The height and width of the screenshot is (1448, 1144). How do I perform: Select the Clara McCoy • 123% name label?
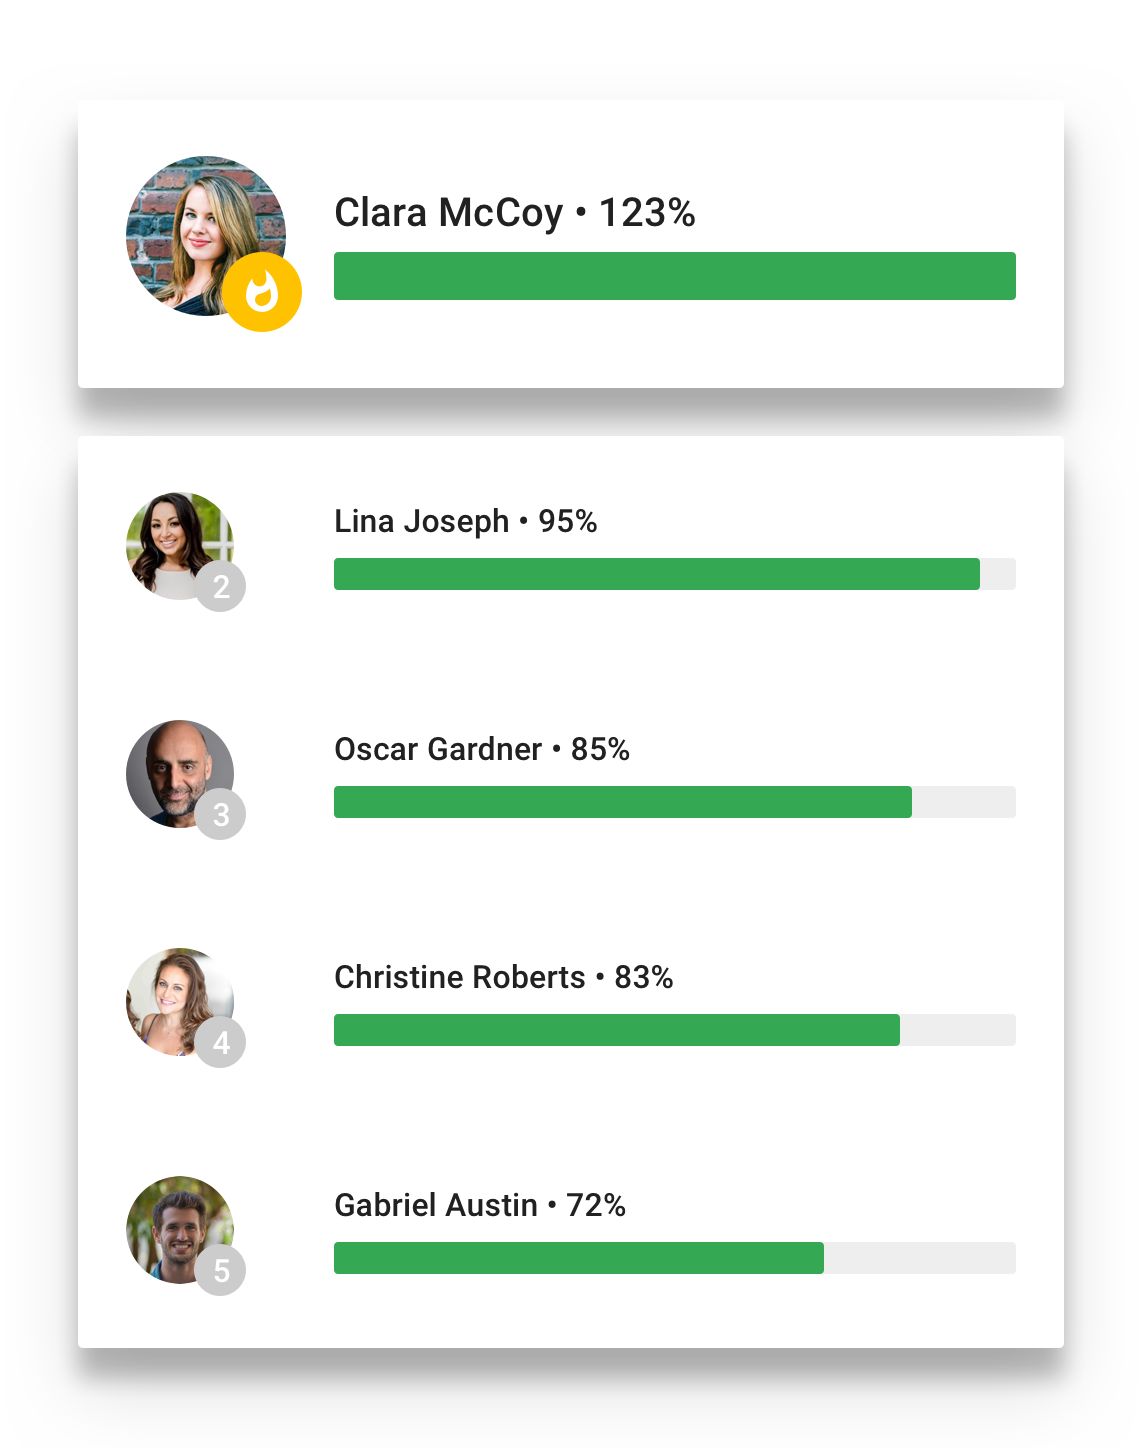[514, 213]
